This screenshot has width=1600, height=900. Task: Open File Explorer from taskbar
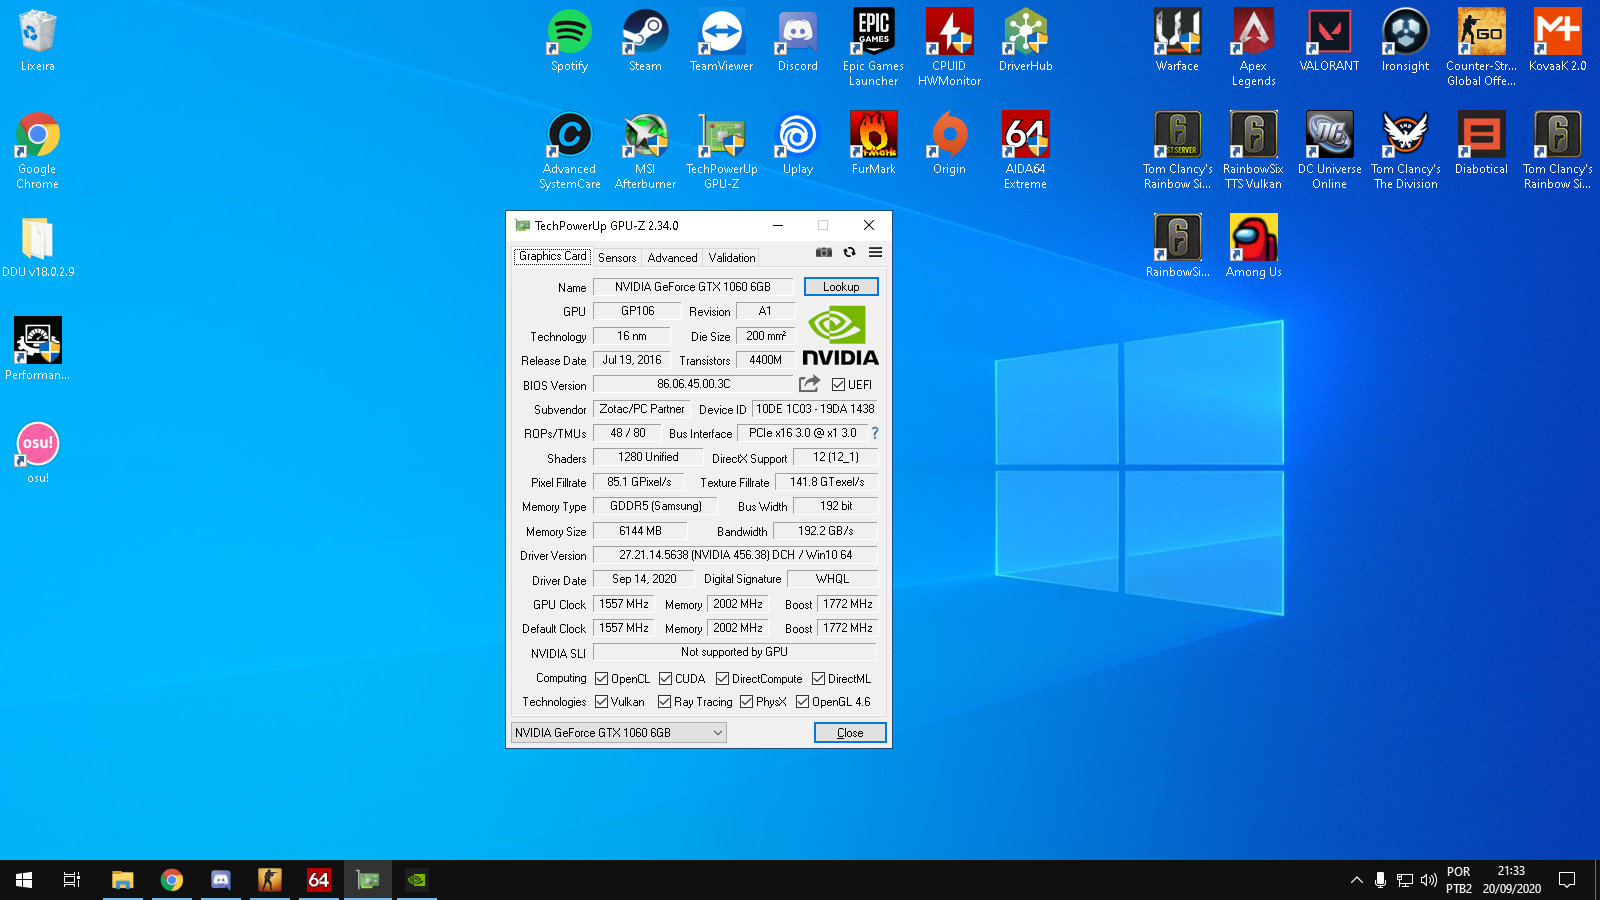[122, 880]
